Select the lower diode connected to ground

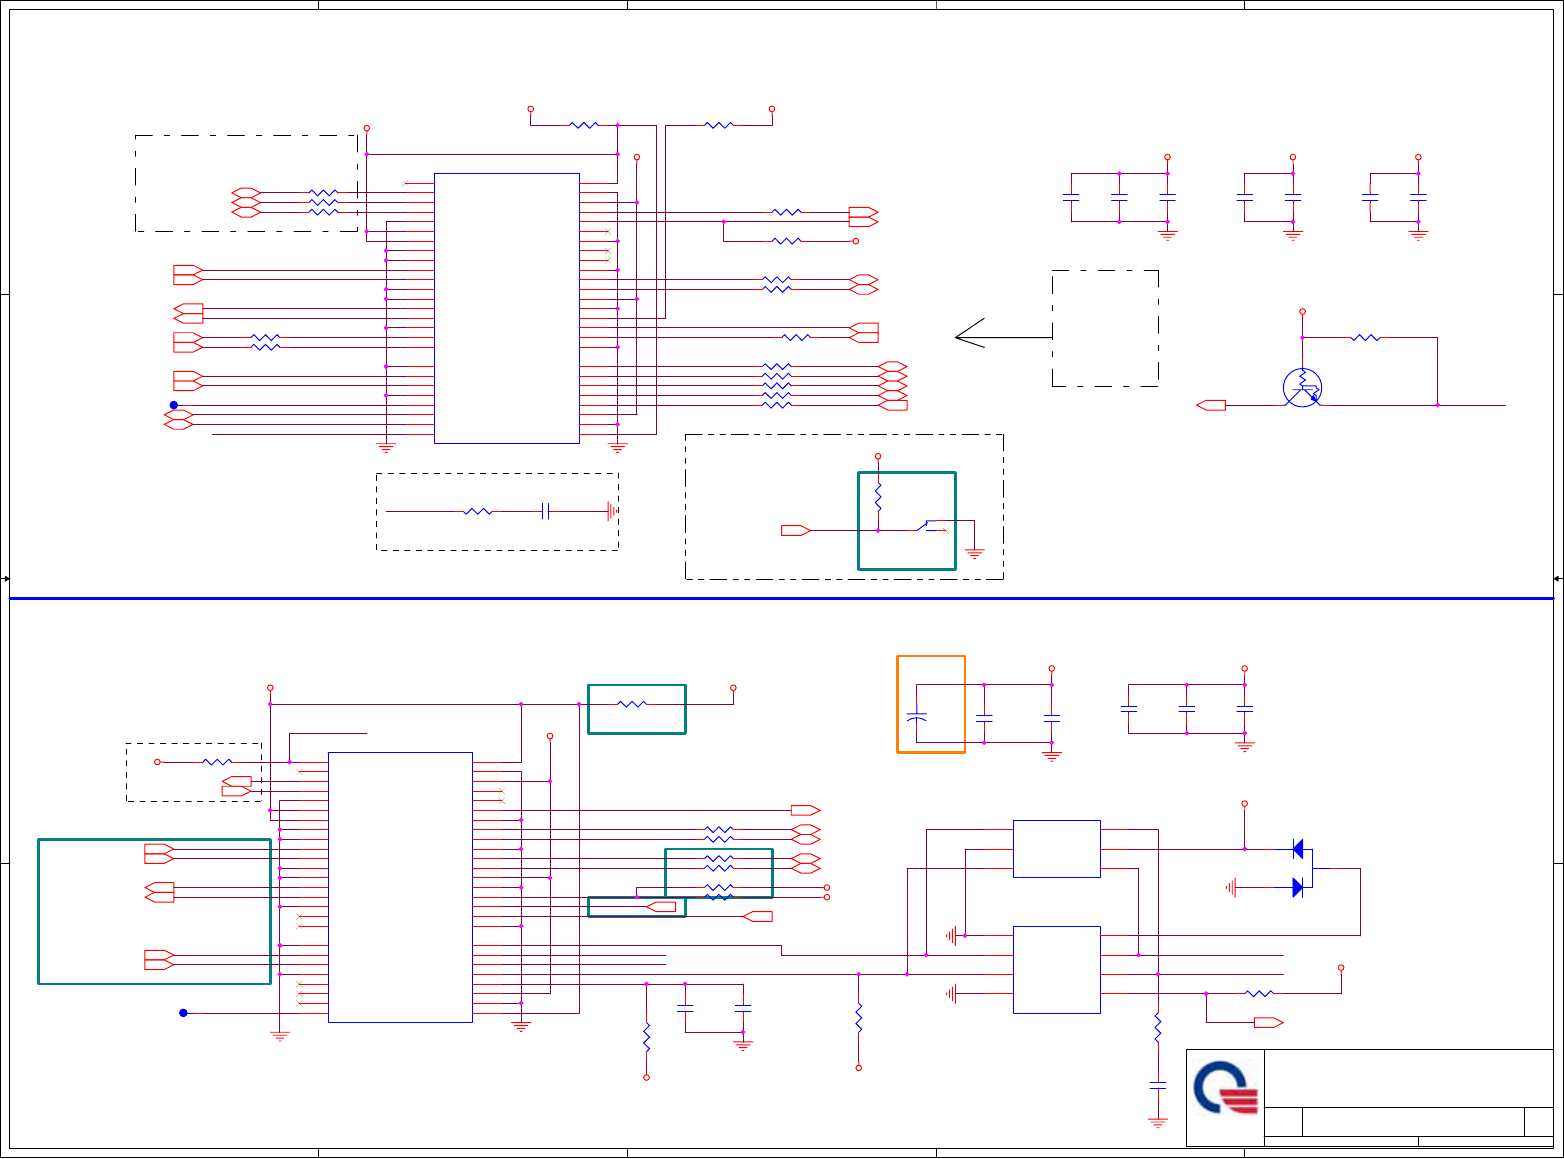[x=1298, y=887]
